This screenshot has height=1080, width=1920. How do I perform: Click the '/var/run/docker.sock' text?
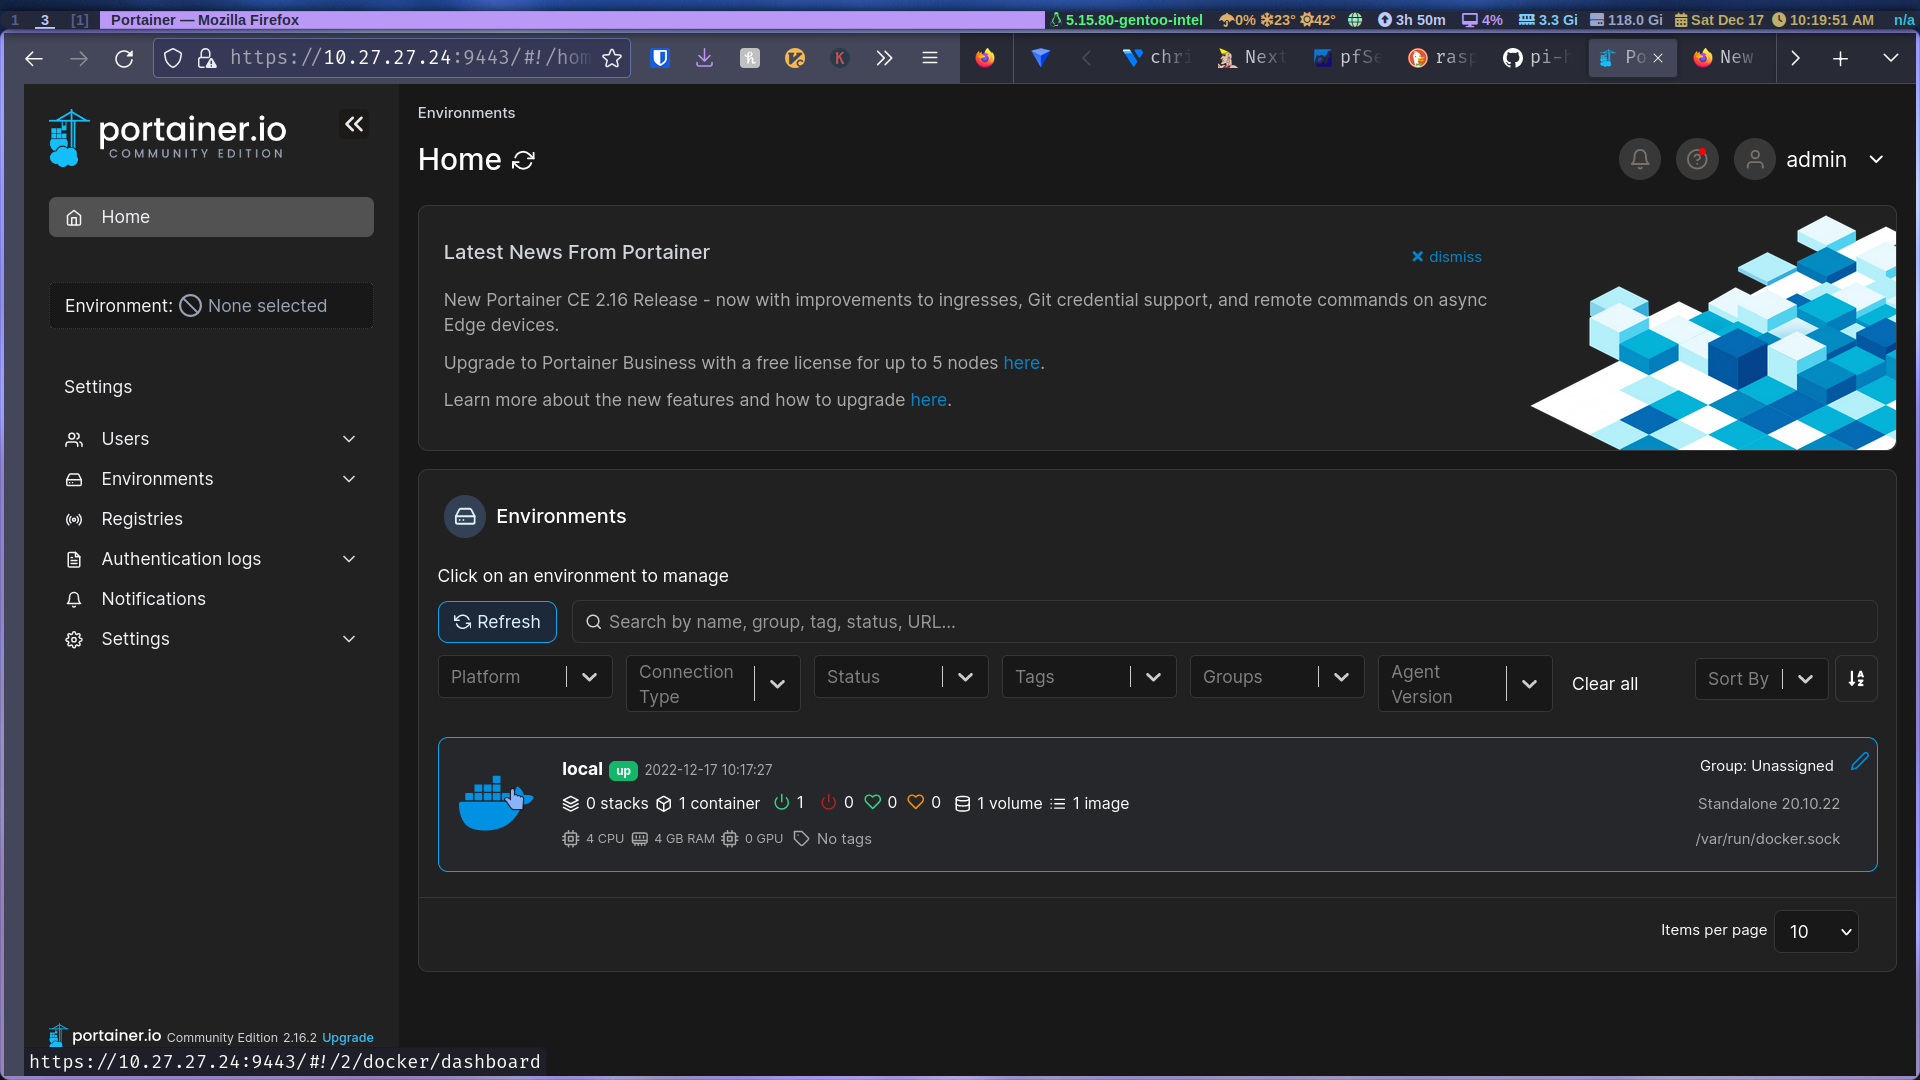click(1767, 839)
